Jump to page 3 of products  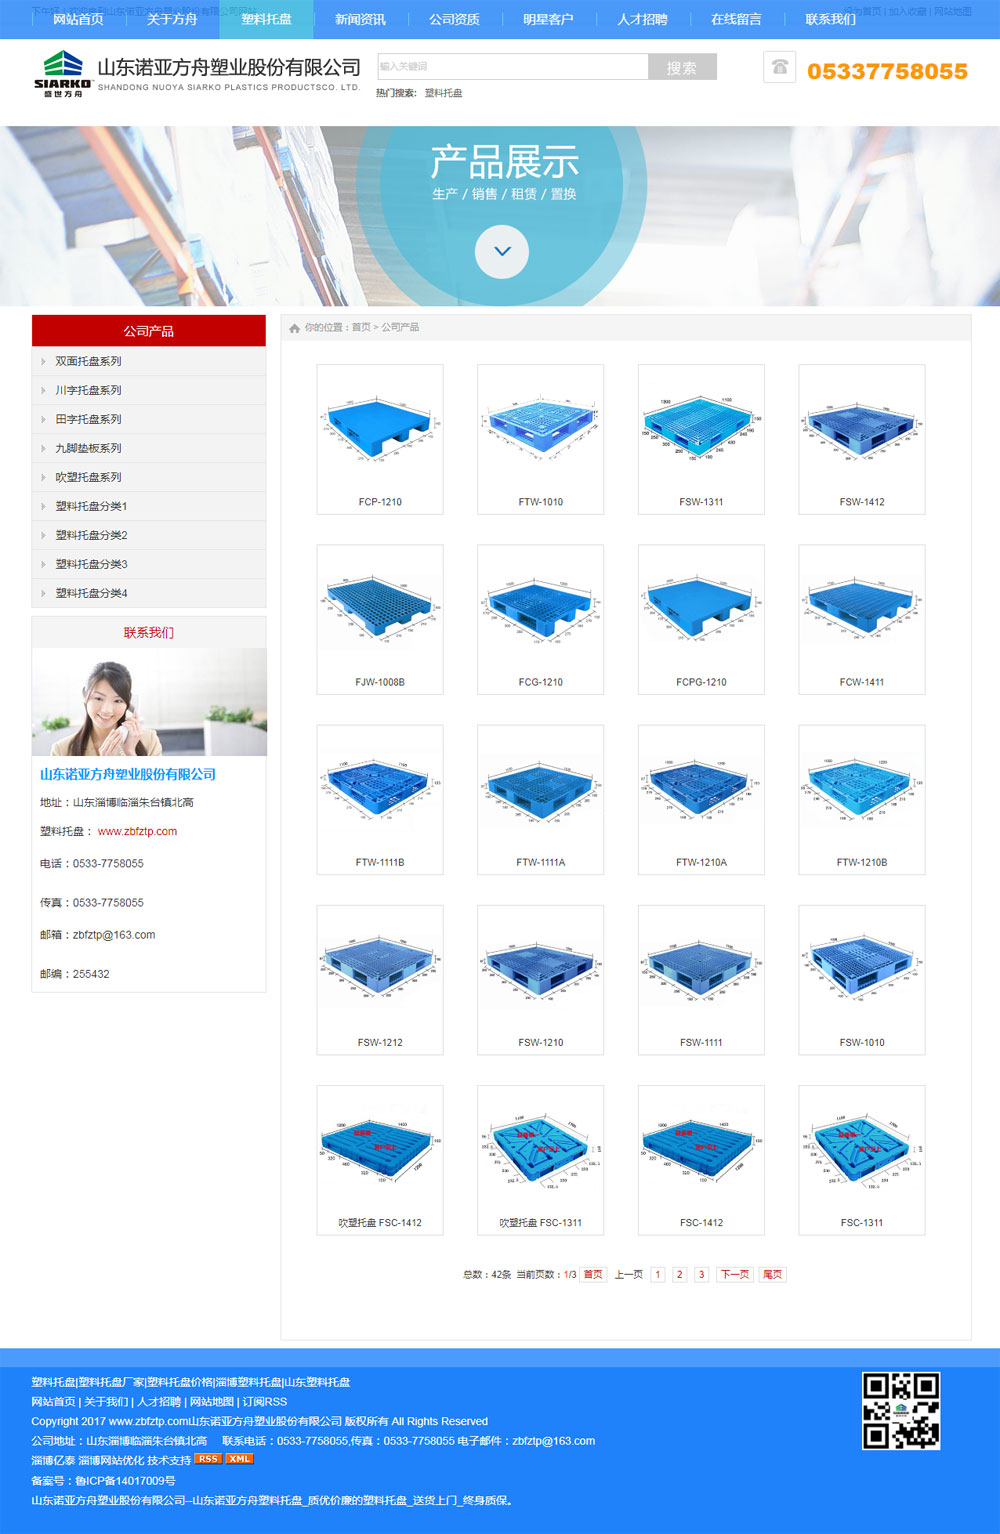702,1274
